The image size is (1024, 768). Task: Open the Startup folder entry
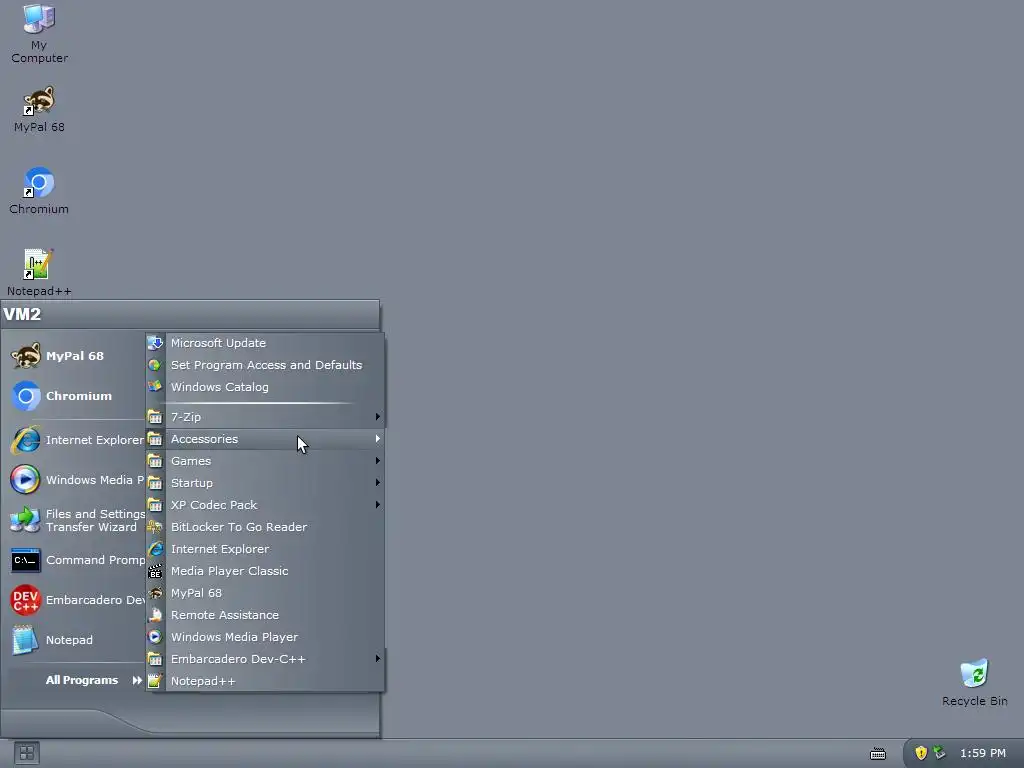pyautogui.click(x=264, y=483)
